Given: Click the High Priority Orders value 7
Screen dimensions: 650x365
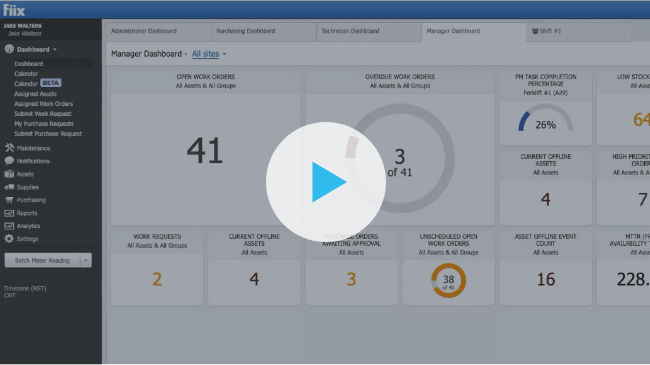Looking at the screenshot, I should (x=643, y=200).
